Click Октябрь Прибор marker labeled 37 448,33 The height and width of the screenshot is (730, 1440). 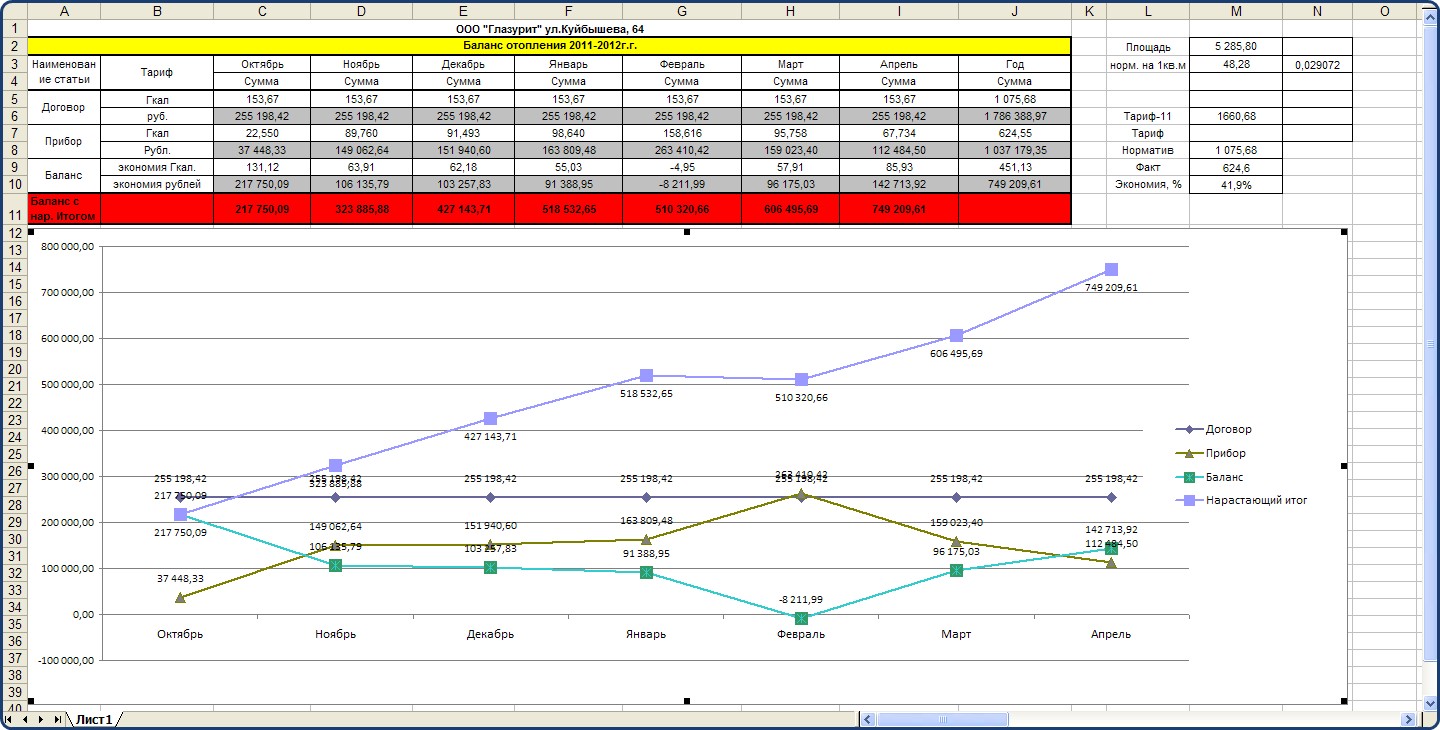[180, 597]
